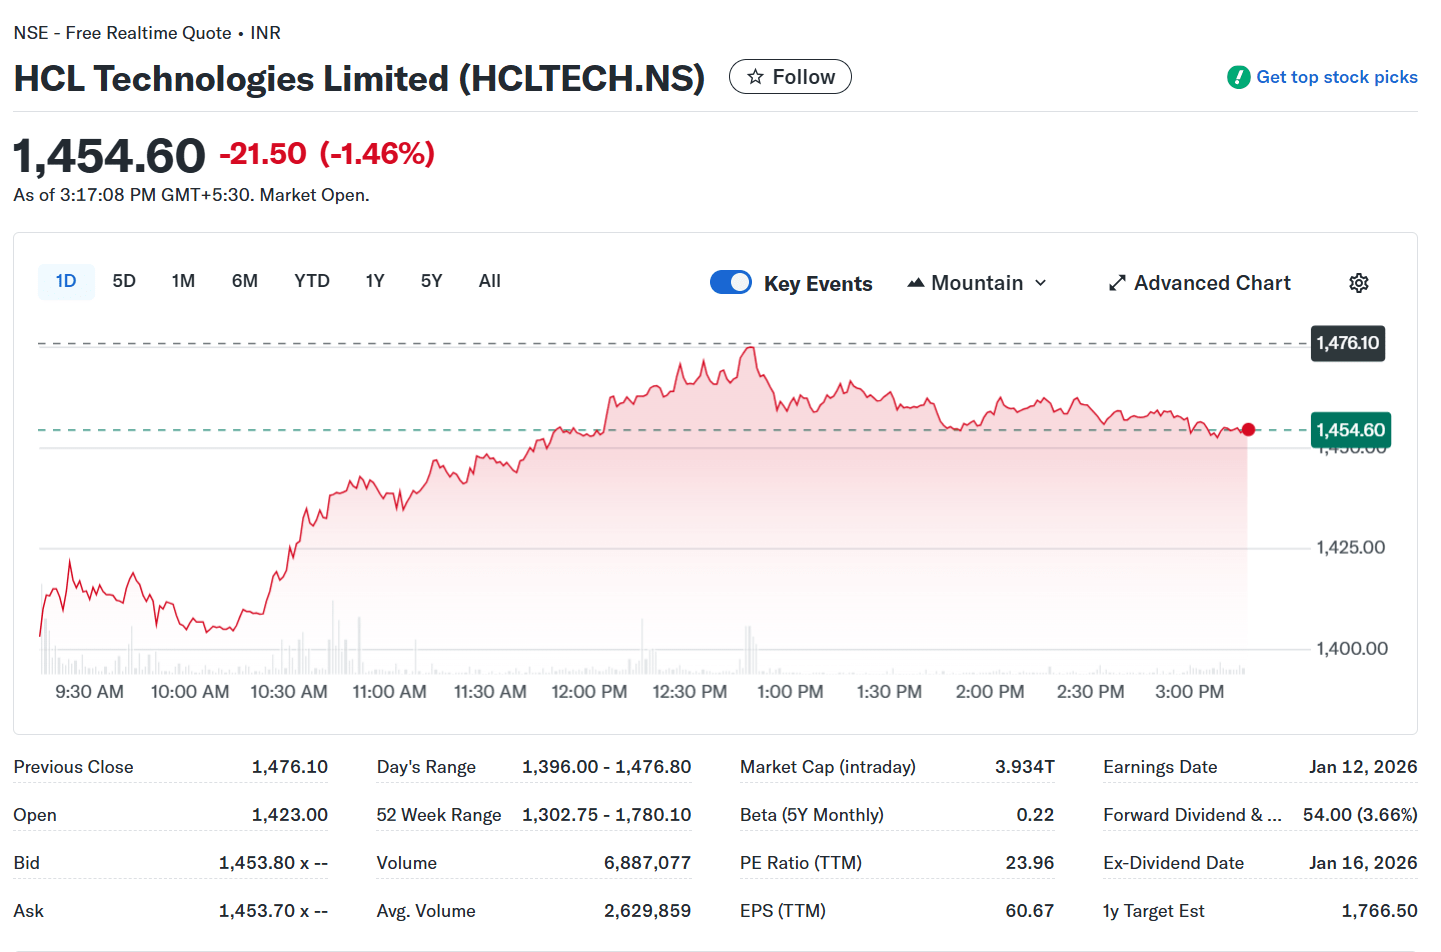Click the red current-price dot on the chart

pyautogui.click(x=1248, y=429)
